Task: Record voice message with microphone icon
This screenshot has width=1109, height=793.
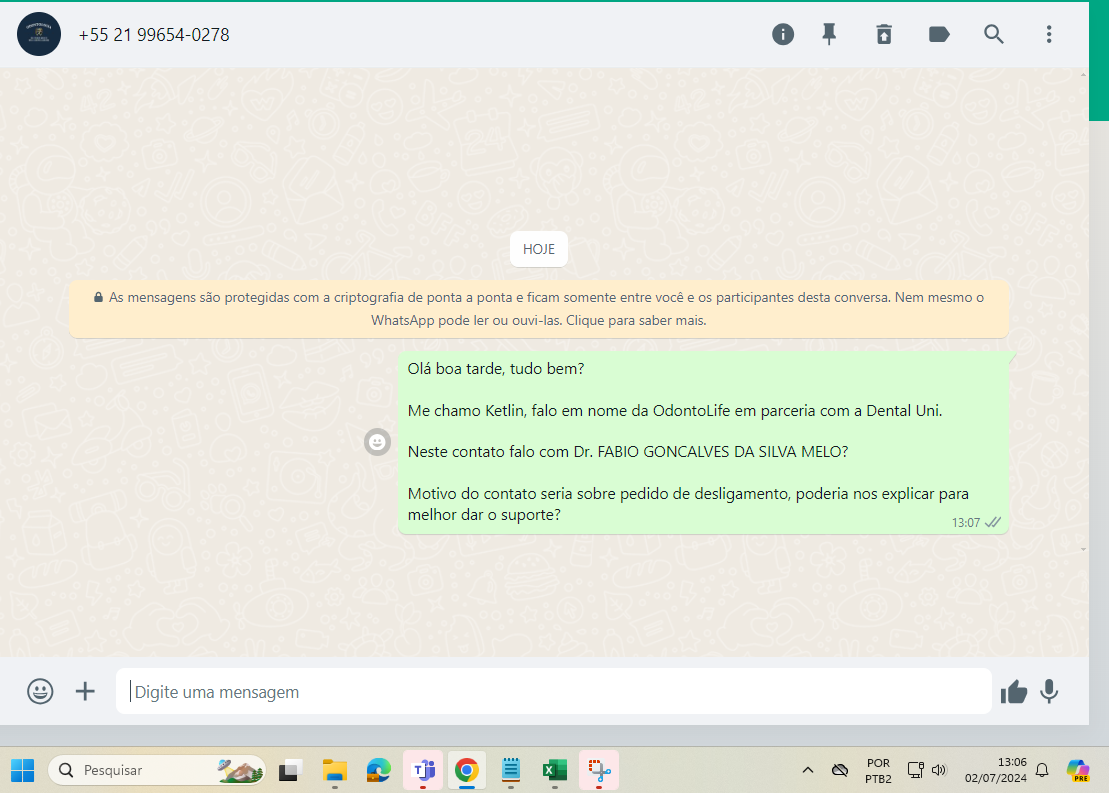Action: point(1049,692)
